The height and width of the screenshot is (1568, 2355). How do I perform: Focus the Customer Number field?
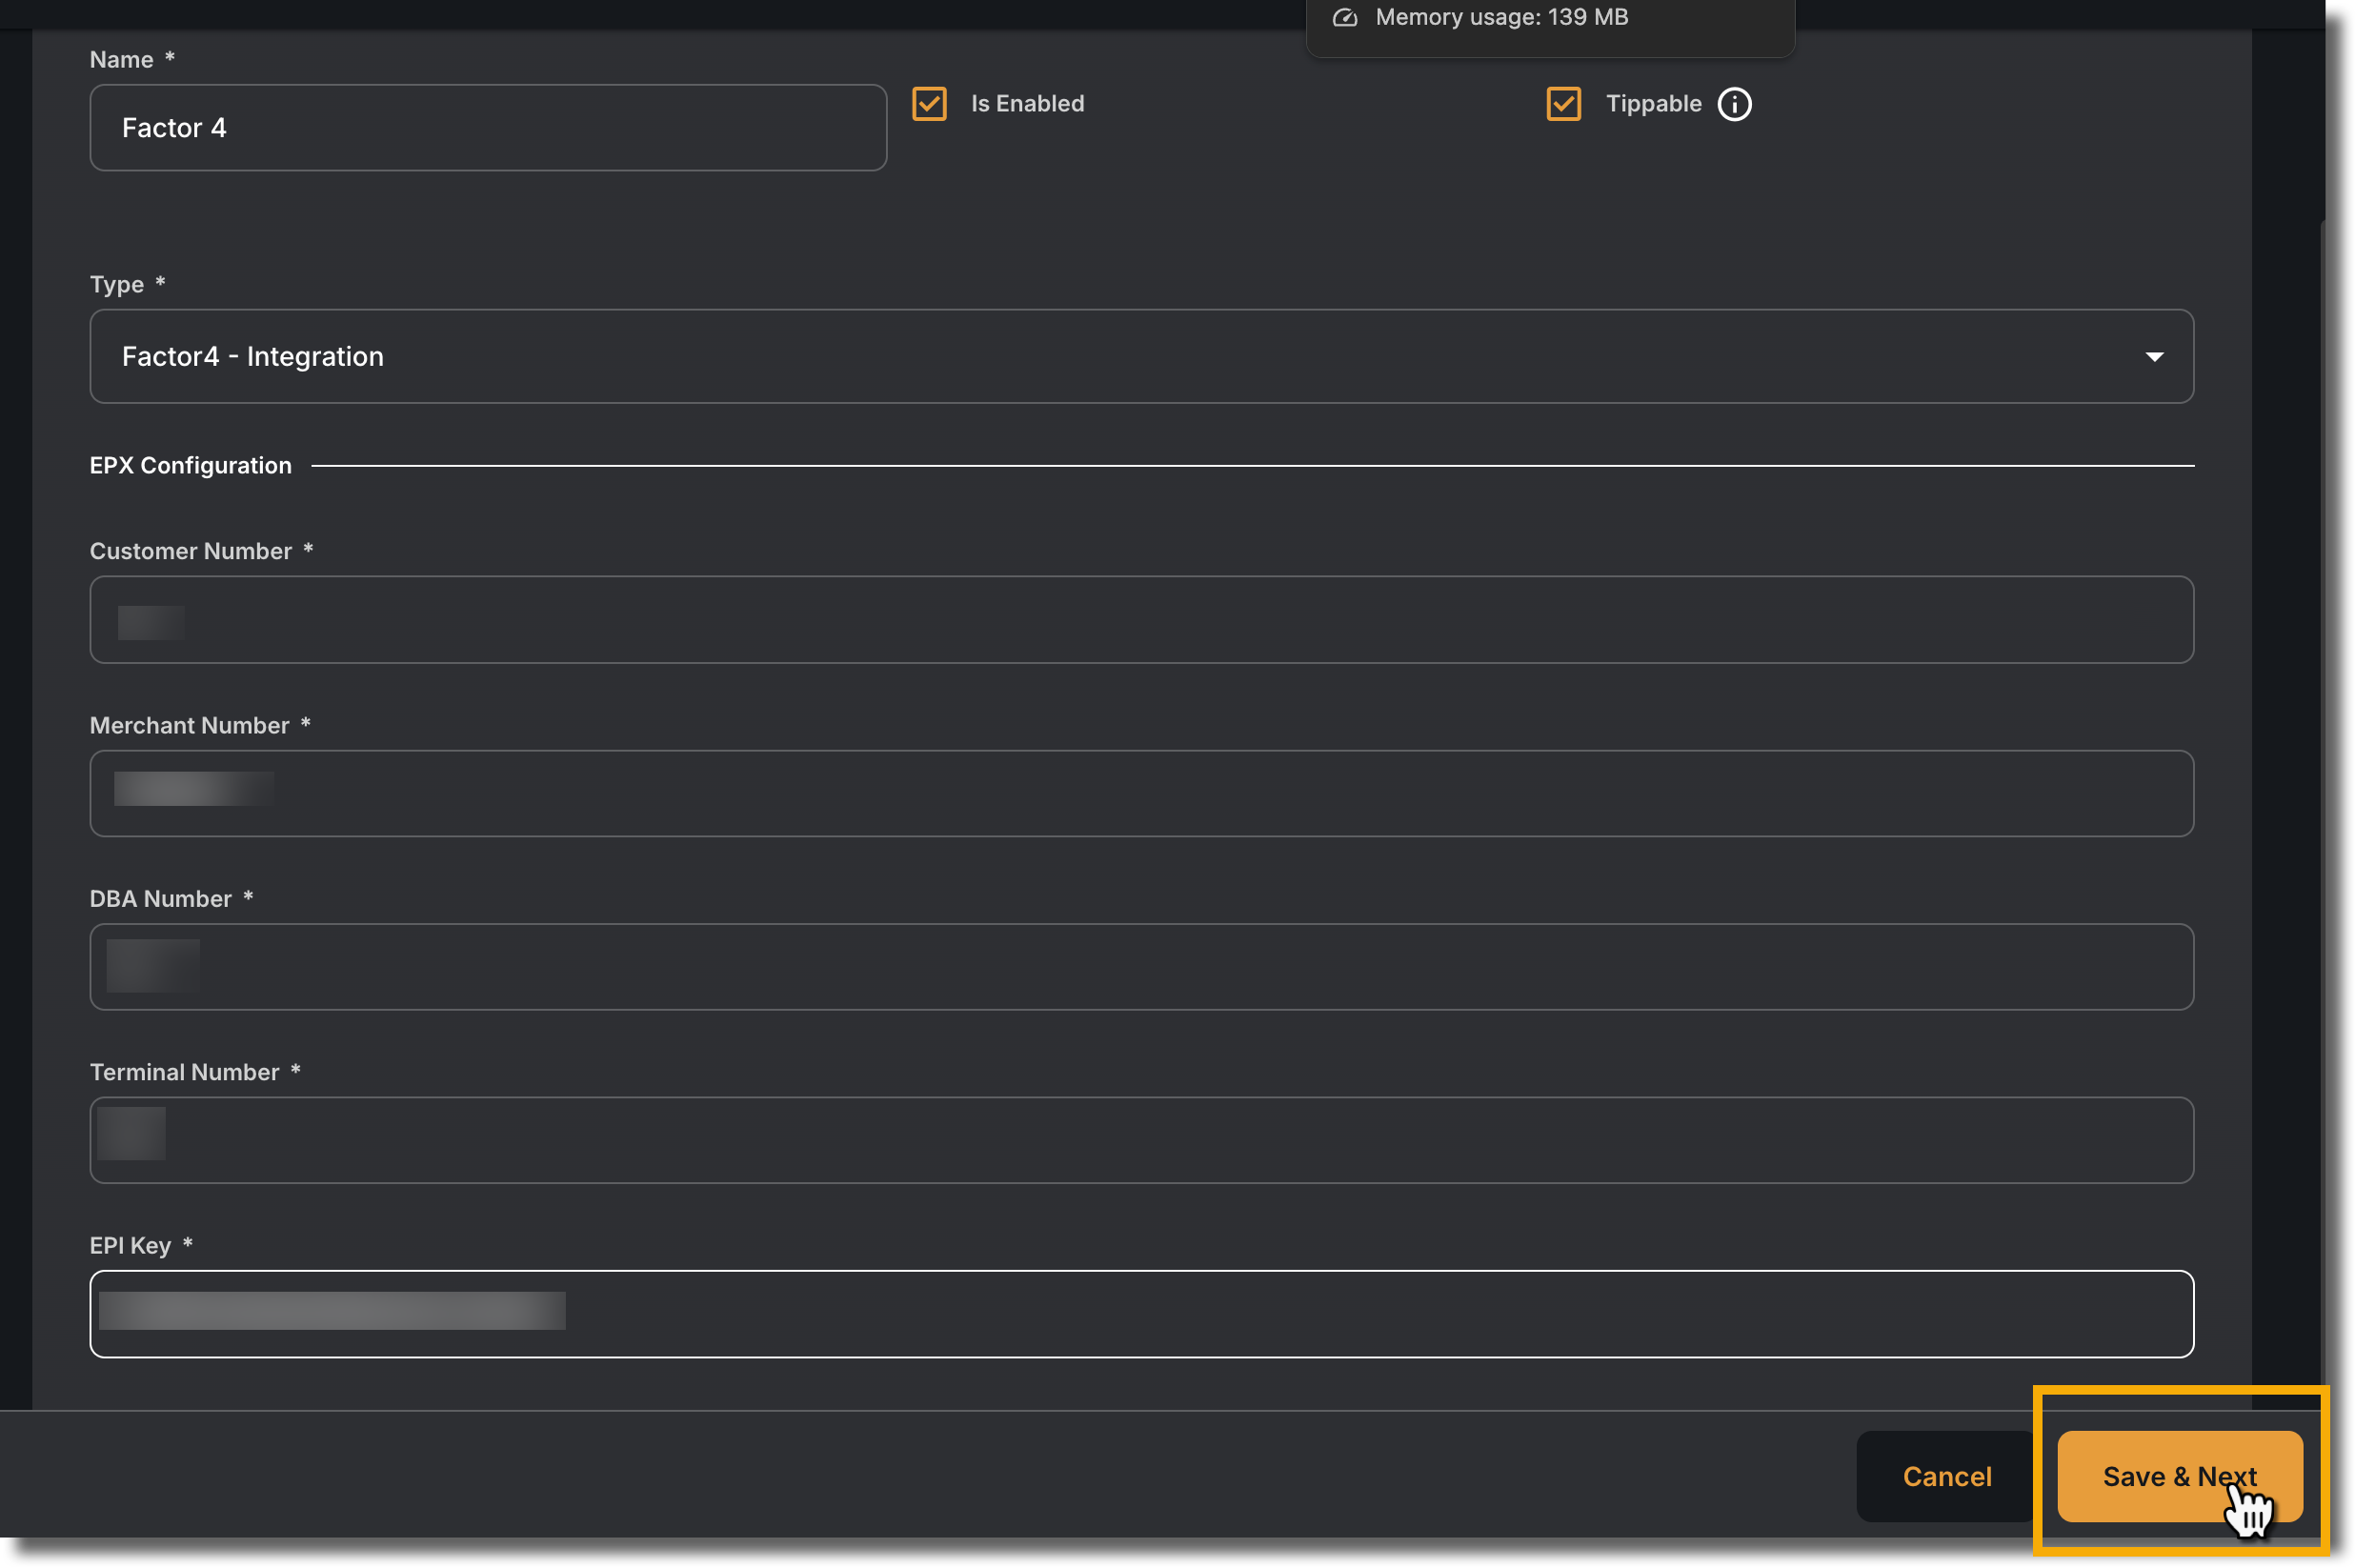[x=1141, y=619]
